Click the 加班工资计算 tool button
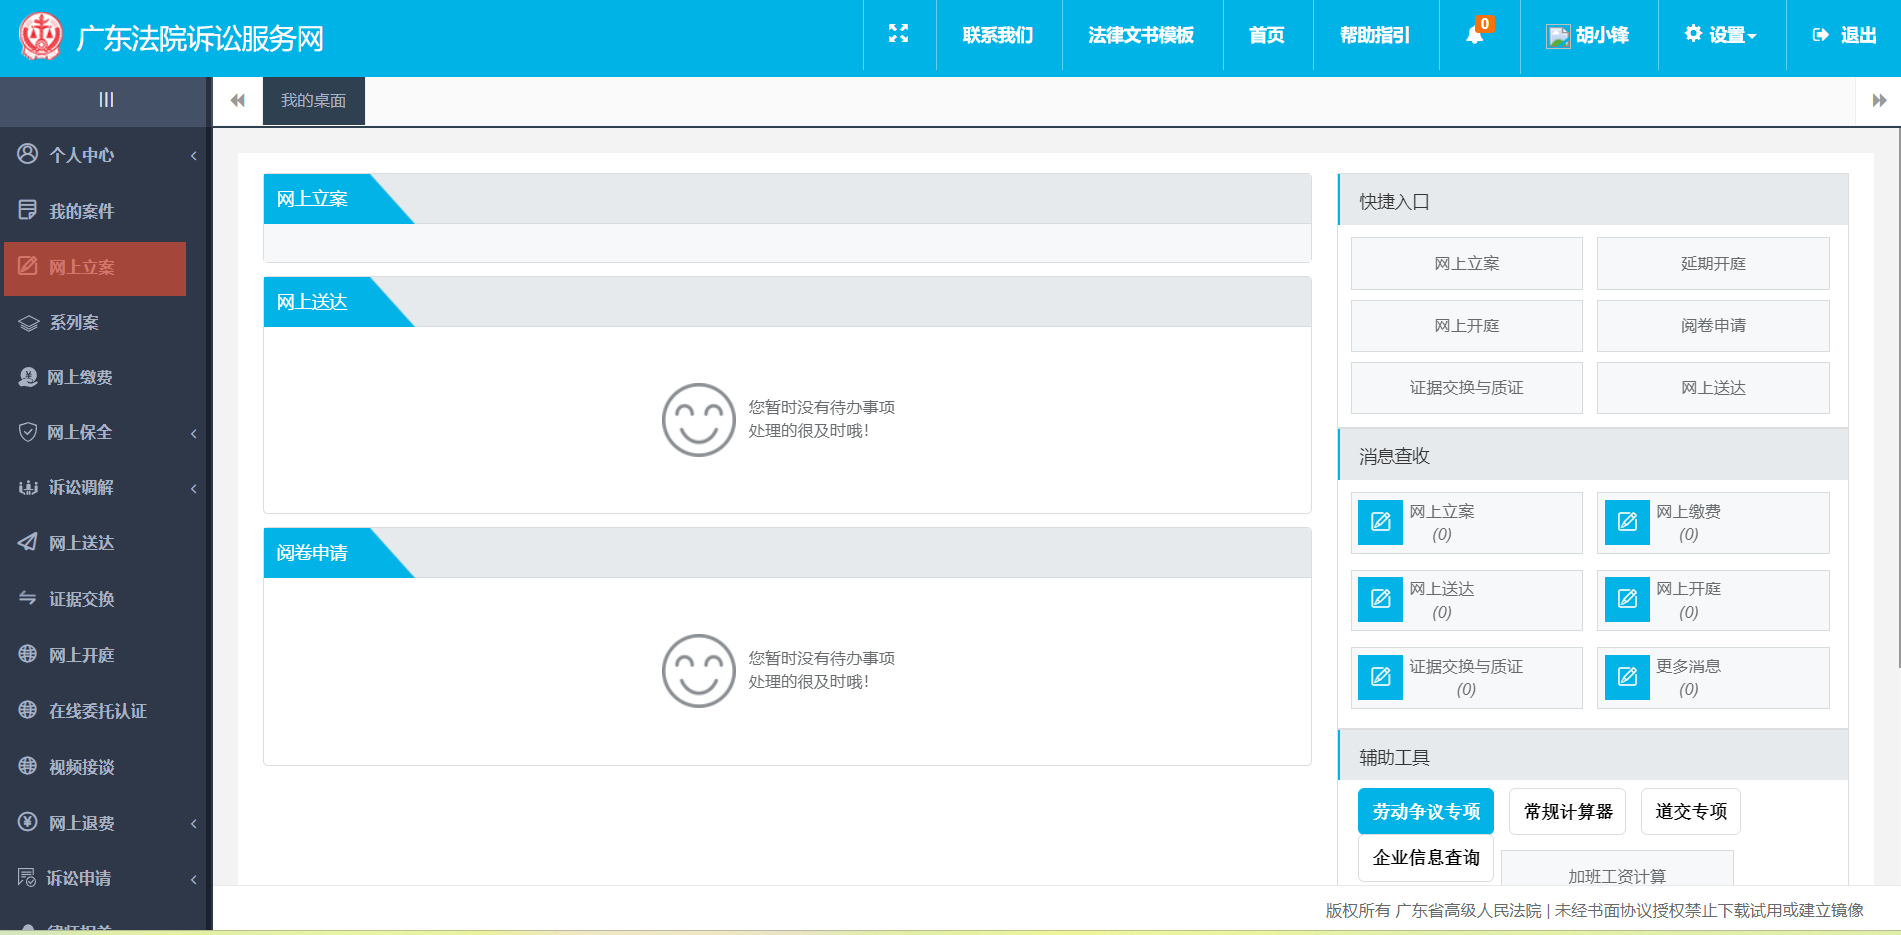 pyautogui.click(x=1617, y=870)
